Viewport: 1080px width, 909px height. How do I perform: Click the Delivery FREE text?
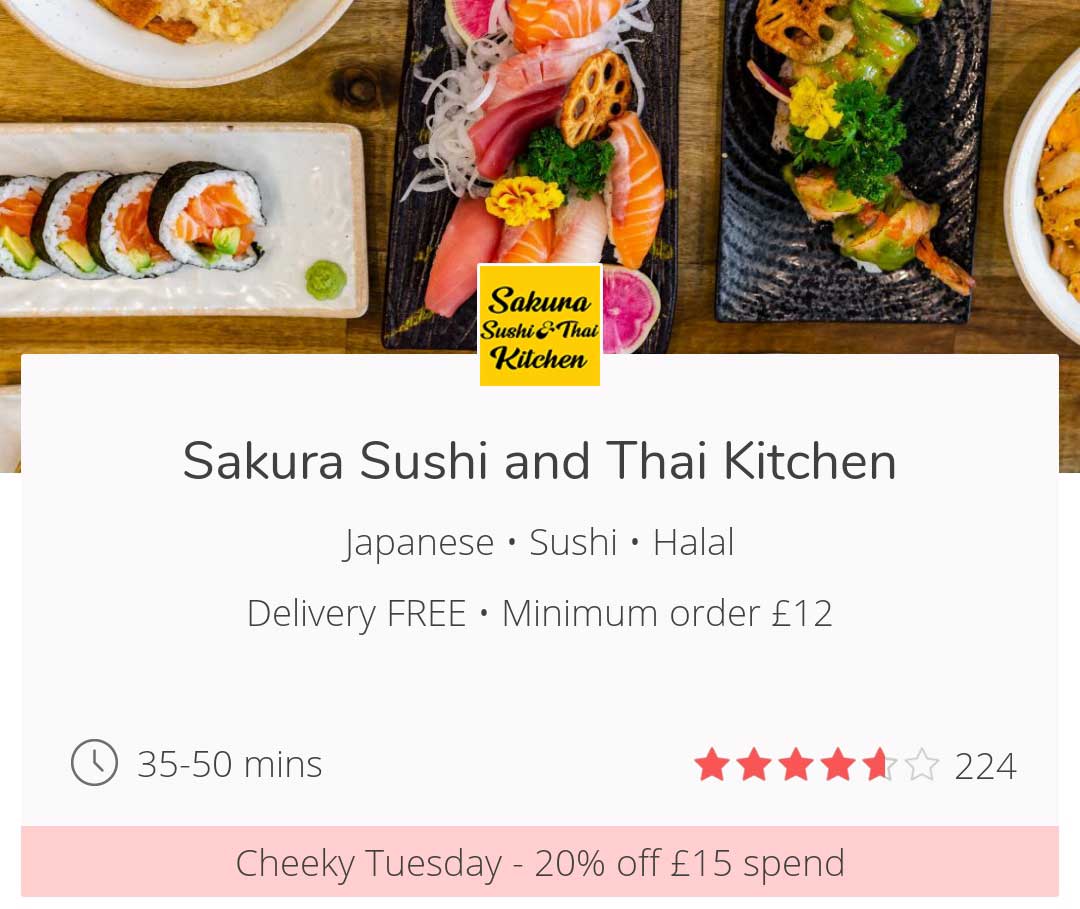(x=357, y=613)
